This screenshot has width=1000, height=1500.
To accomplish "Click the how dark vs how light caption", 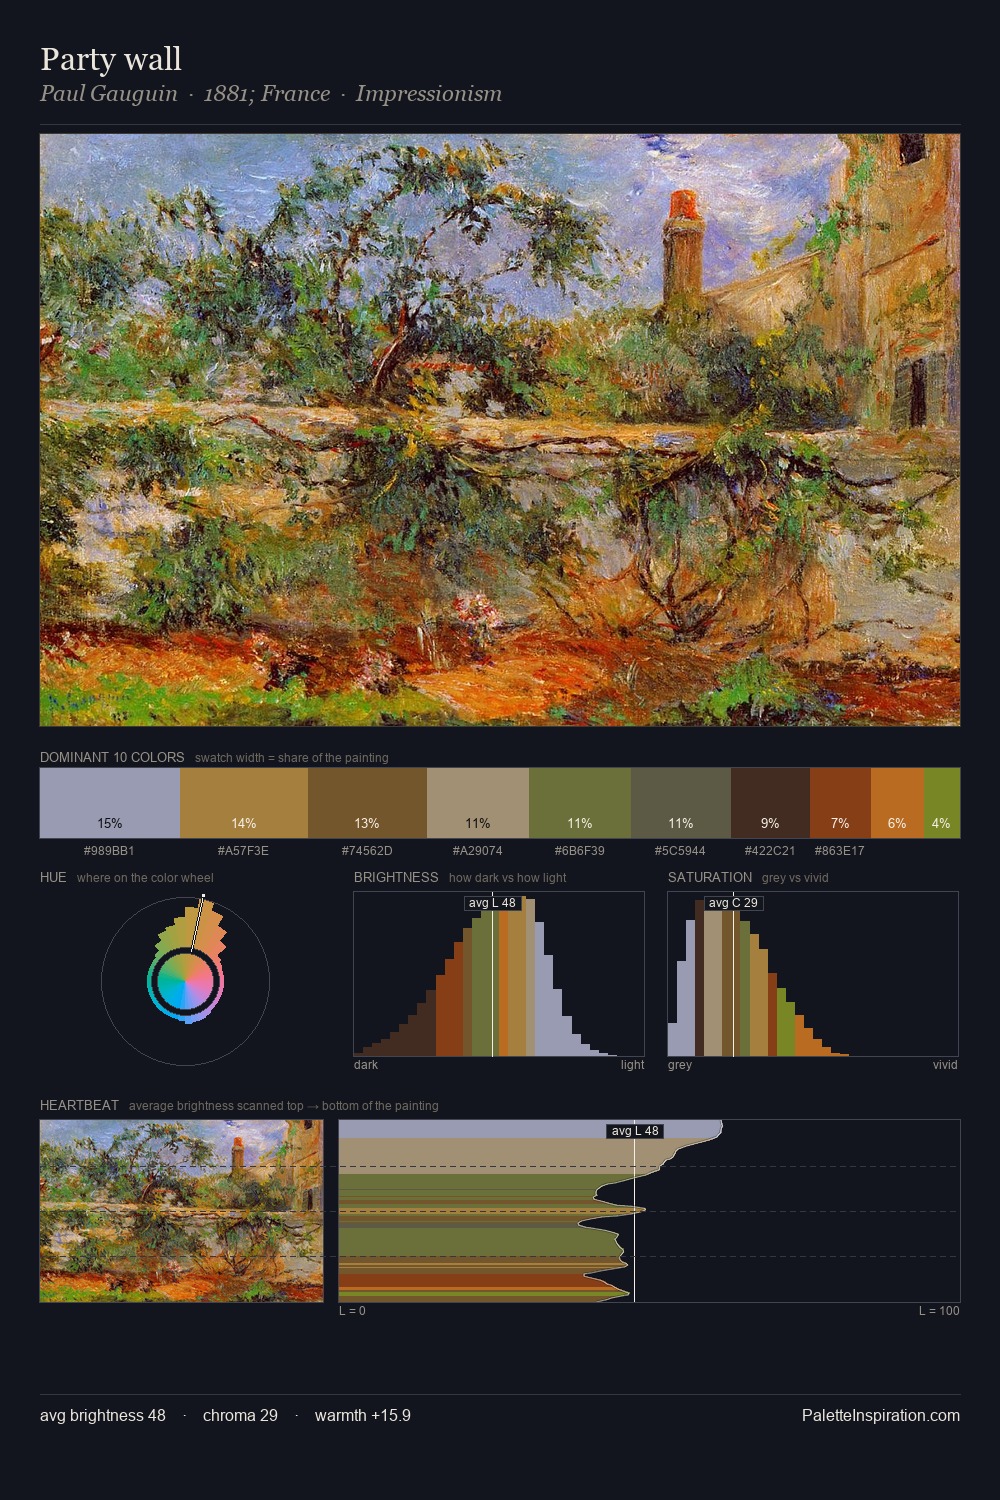I will click(x=508, y=878).
